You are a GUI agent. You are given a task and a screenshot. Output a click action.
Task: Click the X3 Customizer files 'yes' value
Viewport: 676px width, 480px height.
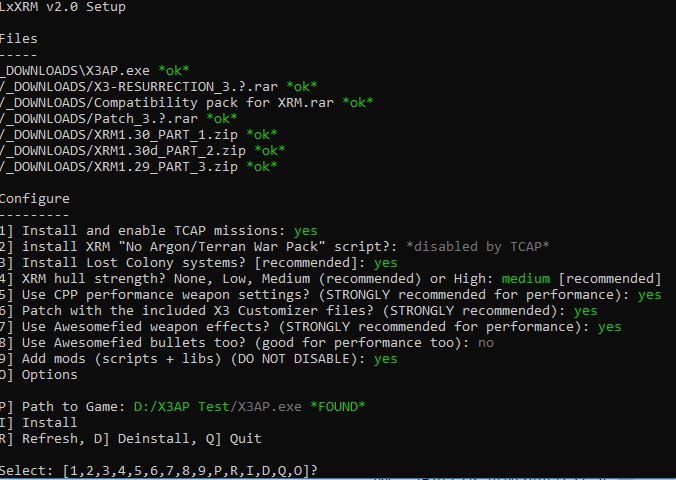click(x=585, y=311)
